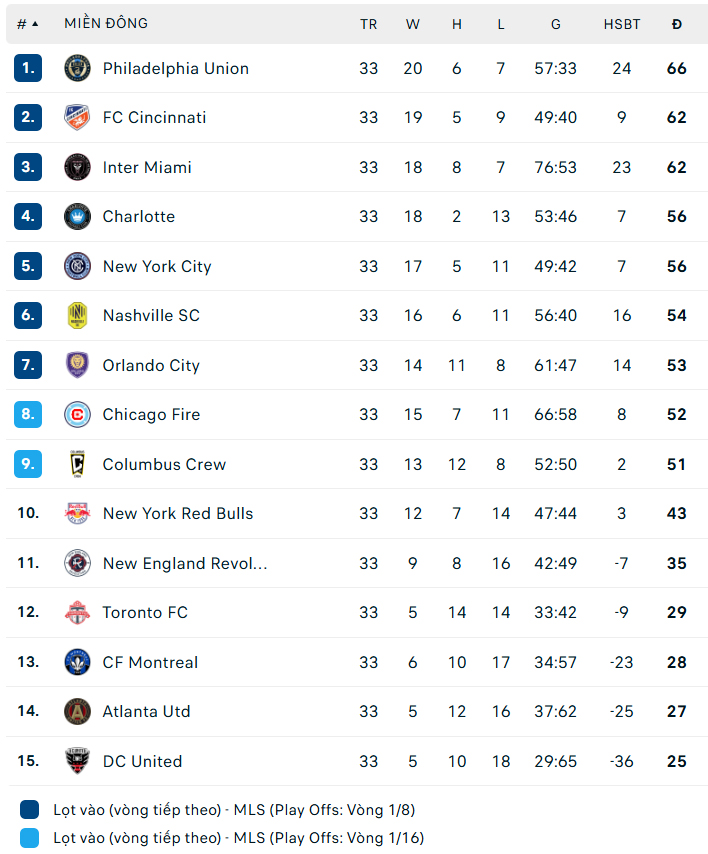Click the Inter Miami club crest
708x854 pixels.
click(77, 167)
